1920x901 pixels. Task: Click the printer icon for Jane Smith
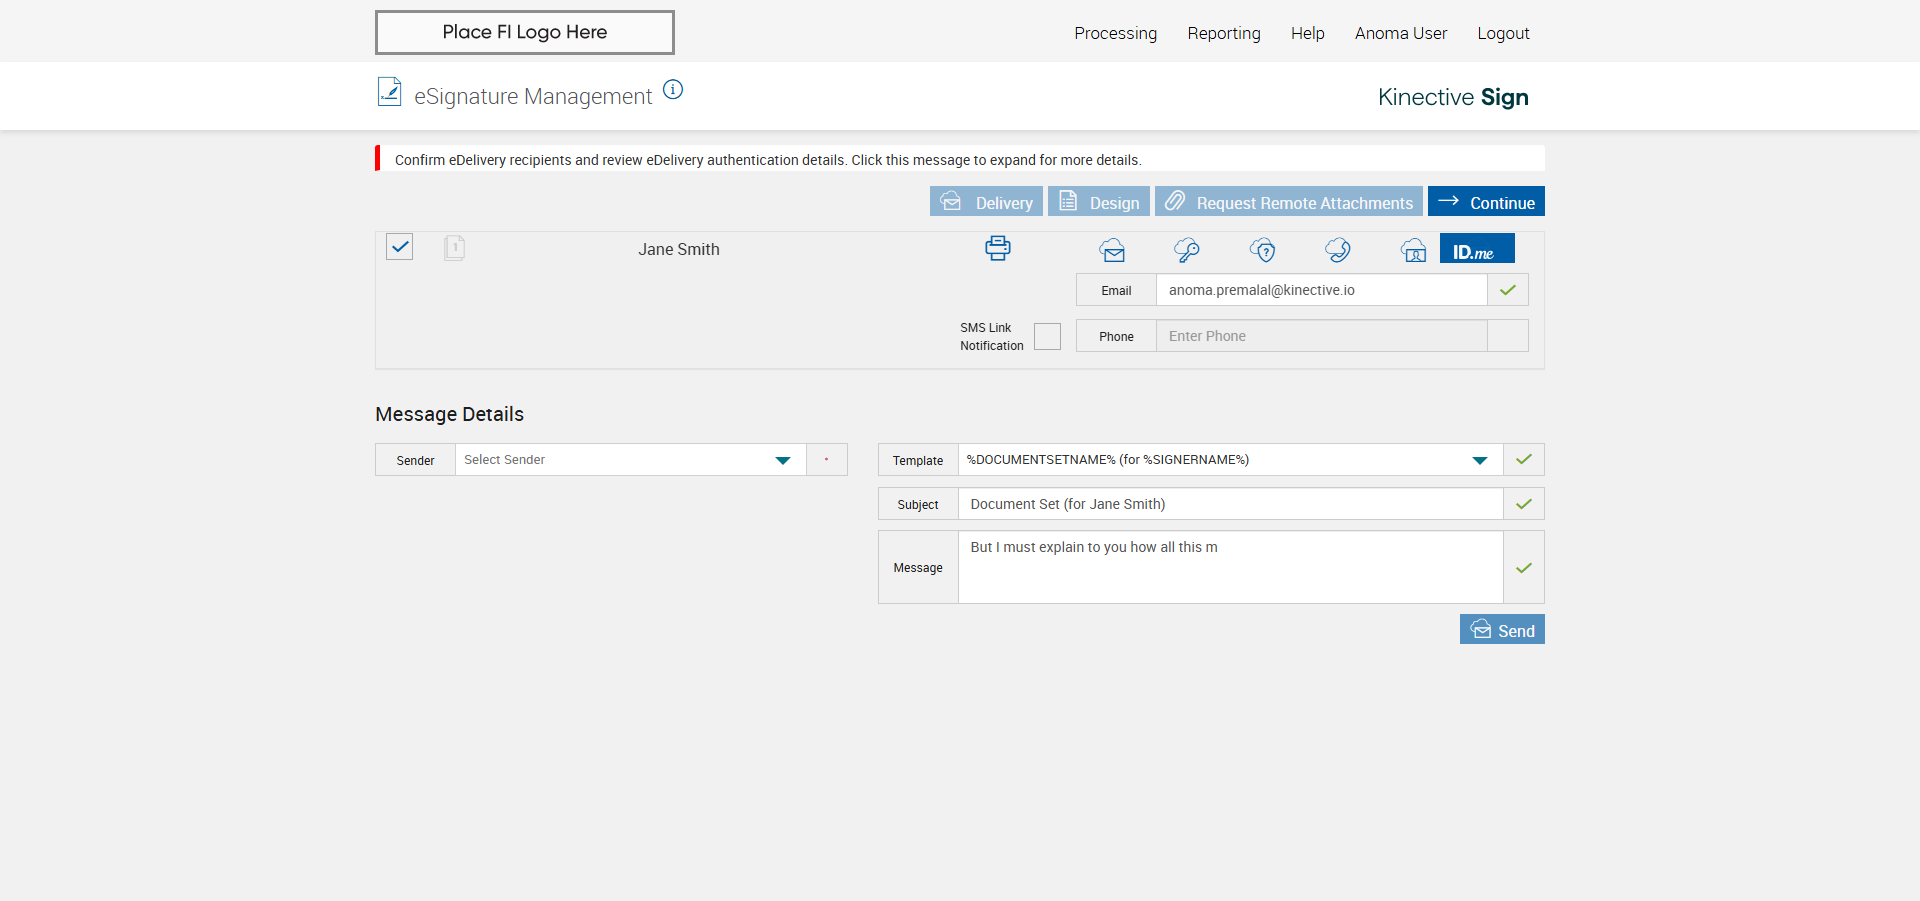coord(997,248)
